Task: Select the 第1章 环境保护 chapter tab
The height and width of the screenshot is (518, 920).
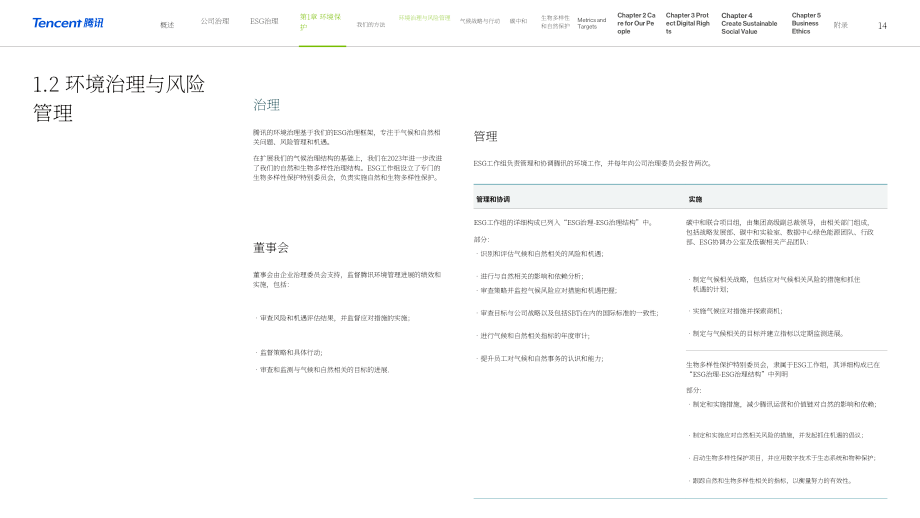Action: tap(320, 22)
